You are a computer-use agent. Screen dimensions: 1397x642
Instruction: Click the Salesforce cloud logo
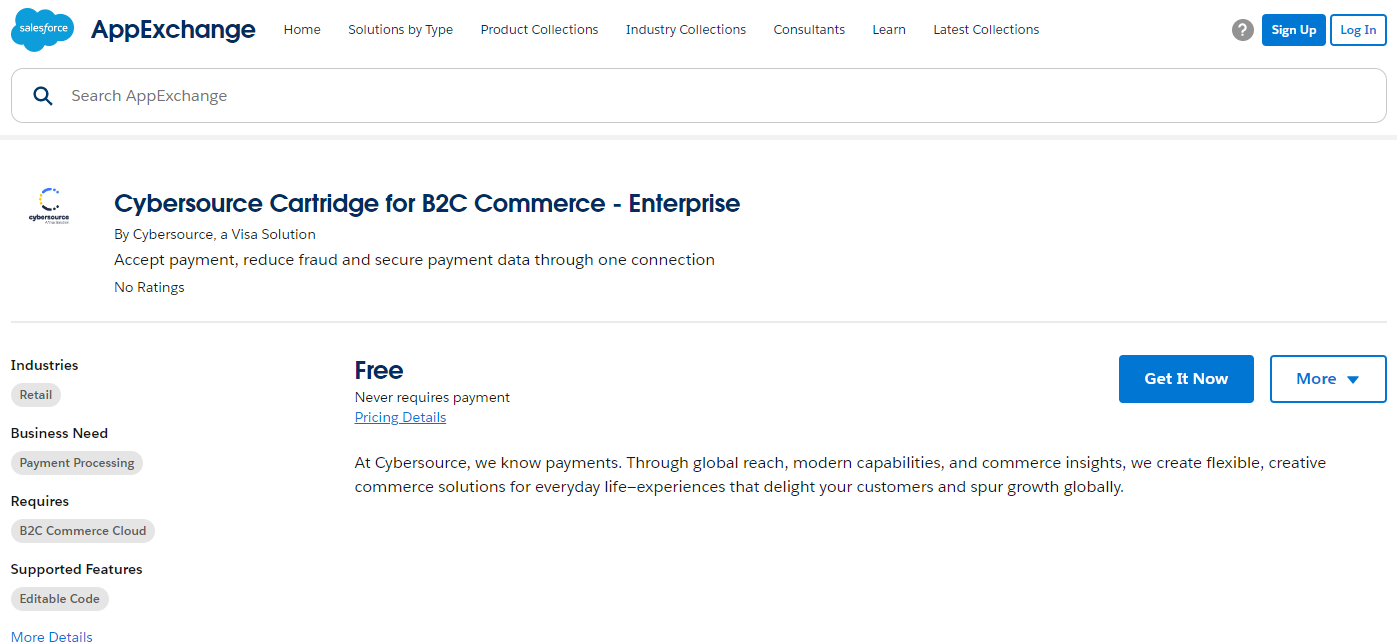coord(42,30)
